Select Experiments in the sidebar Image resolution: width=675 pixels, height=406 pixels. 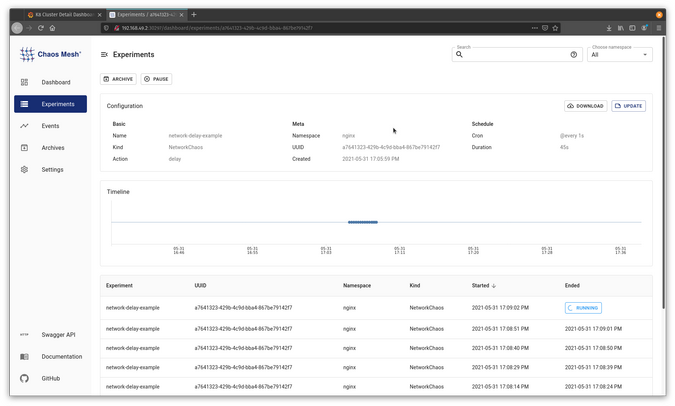pos(50,104)
